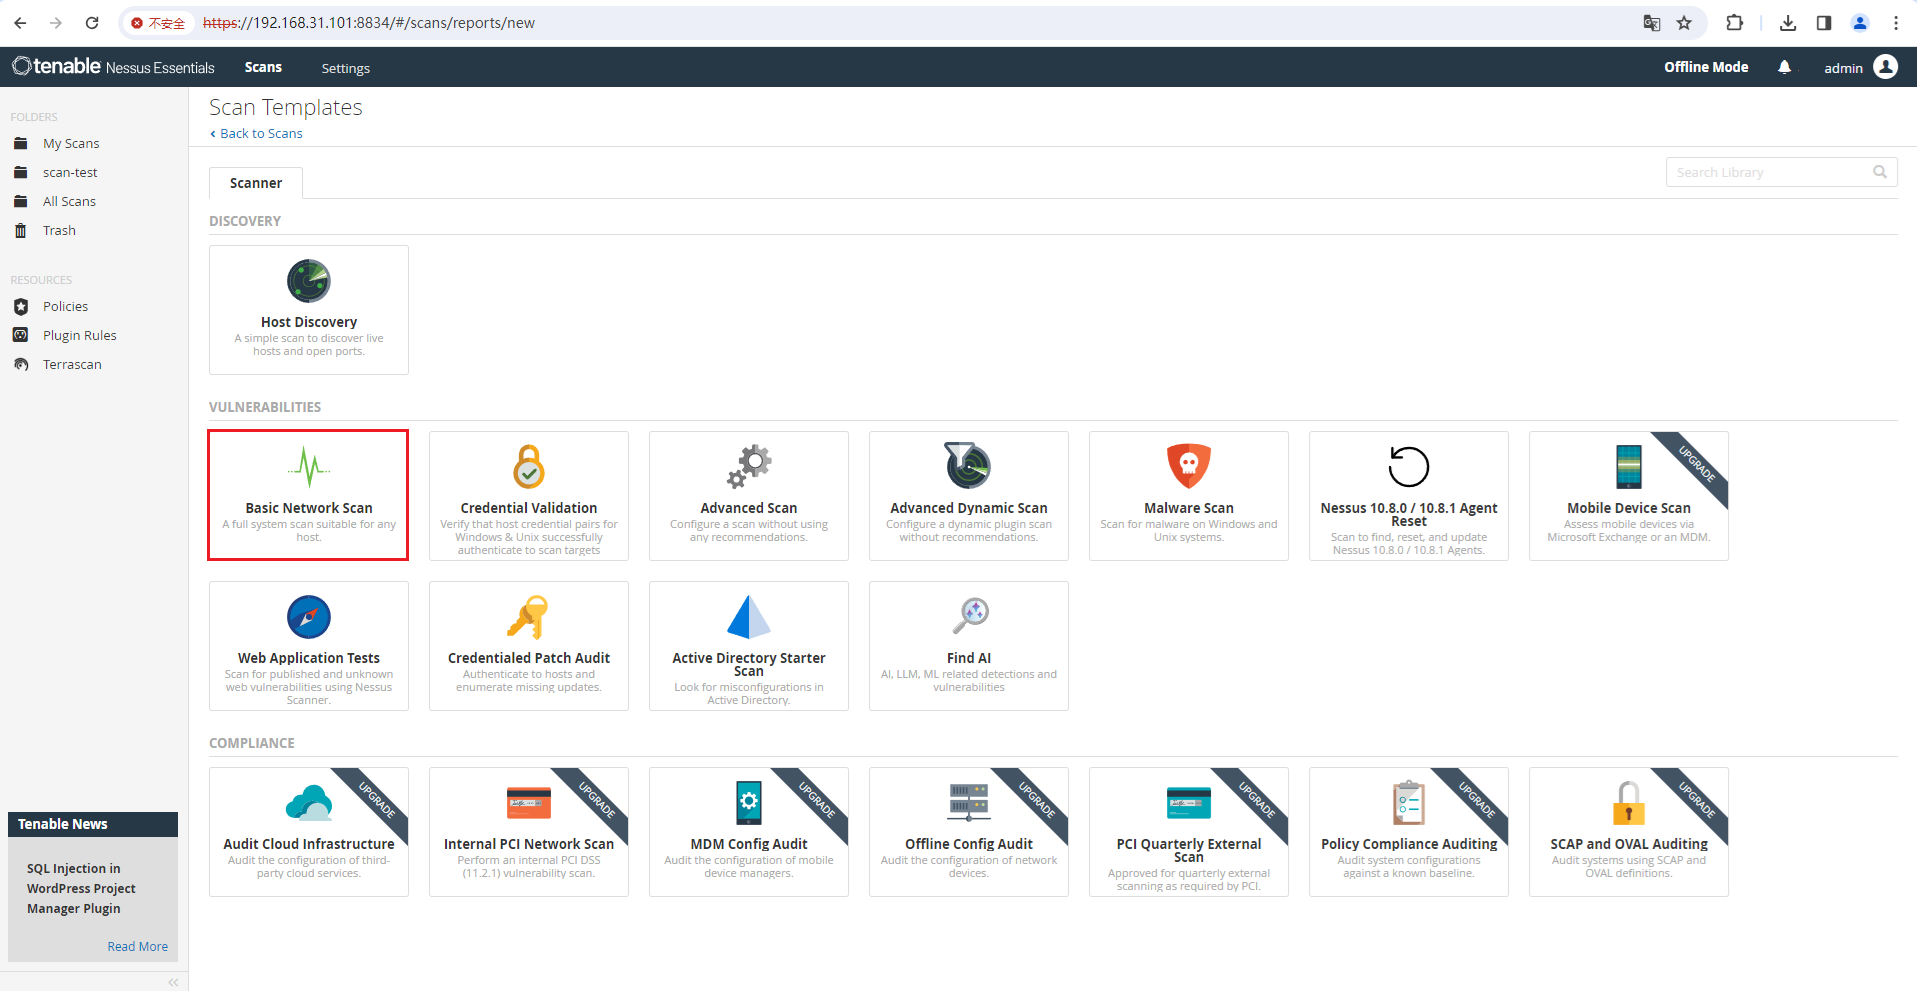Viewport: 1917px width, 991px height.
Task: Open browser extensions puzzle icon
Action: (1735, 23)
